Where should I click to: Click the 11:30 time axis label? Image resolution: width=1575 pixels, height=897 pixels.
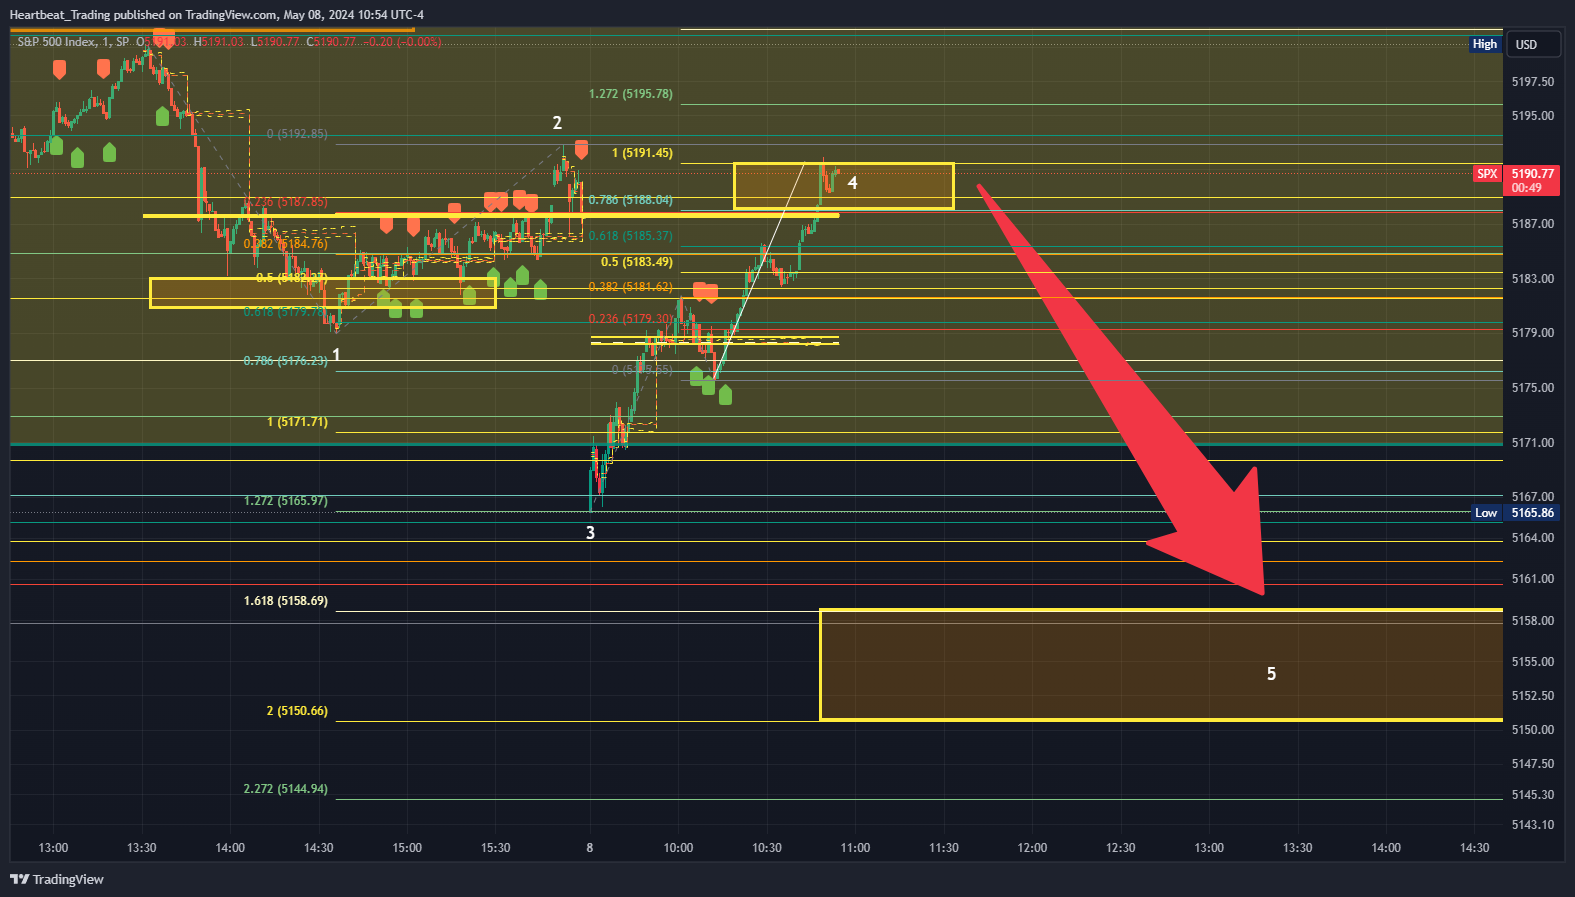click(x=944, y=848)
